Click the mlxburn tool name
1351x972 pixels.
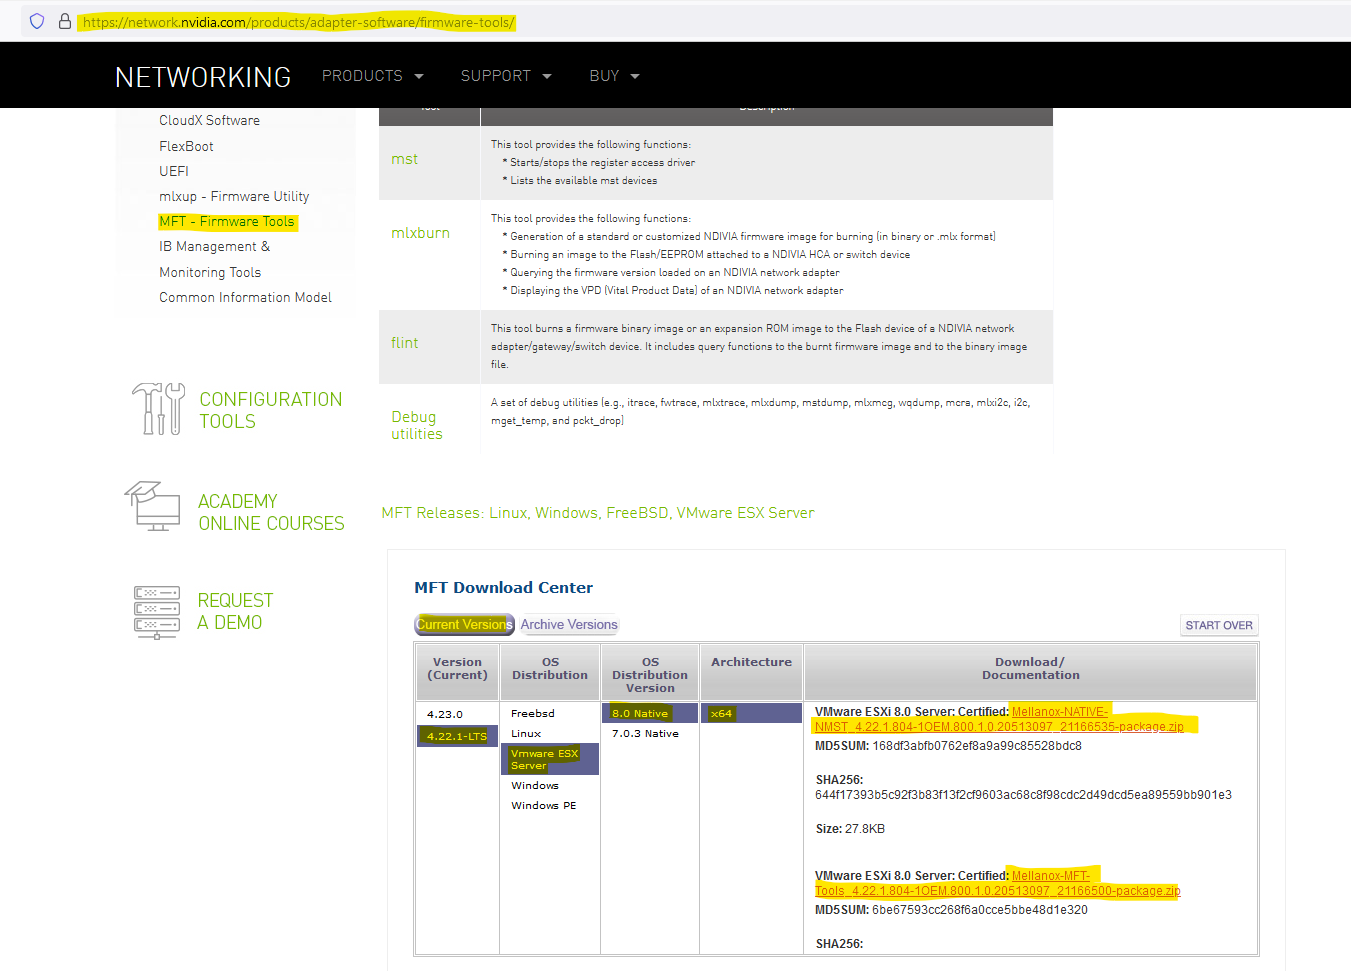420,233
